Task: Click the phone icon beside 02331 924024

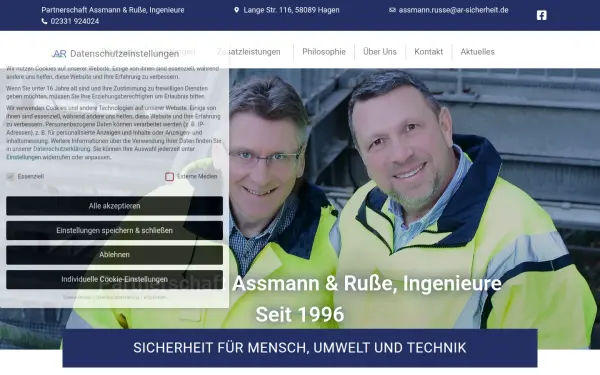Action: (44, 21)
